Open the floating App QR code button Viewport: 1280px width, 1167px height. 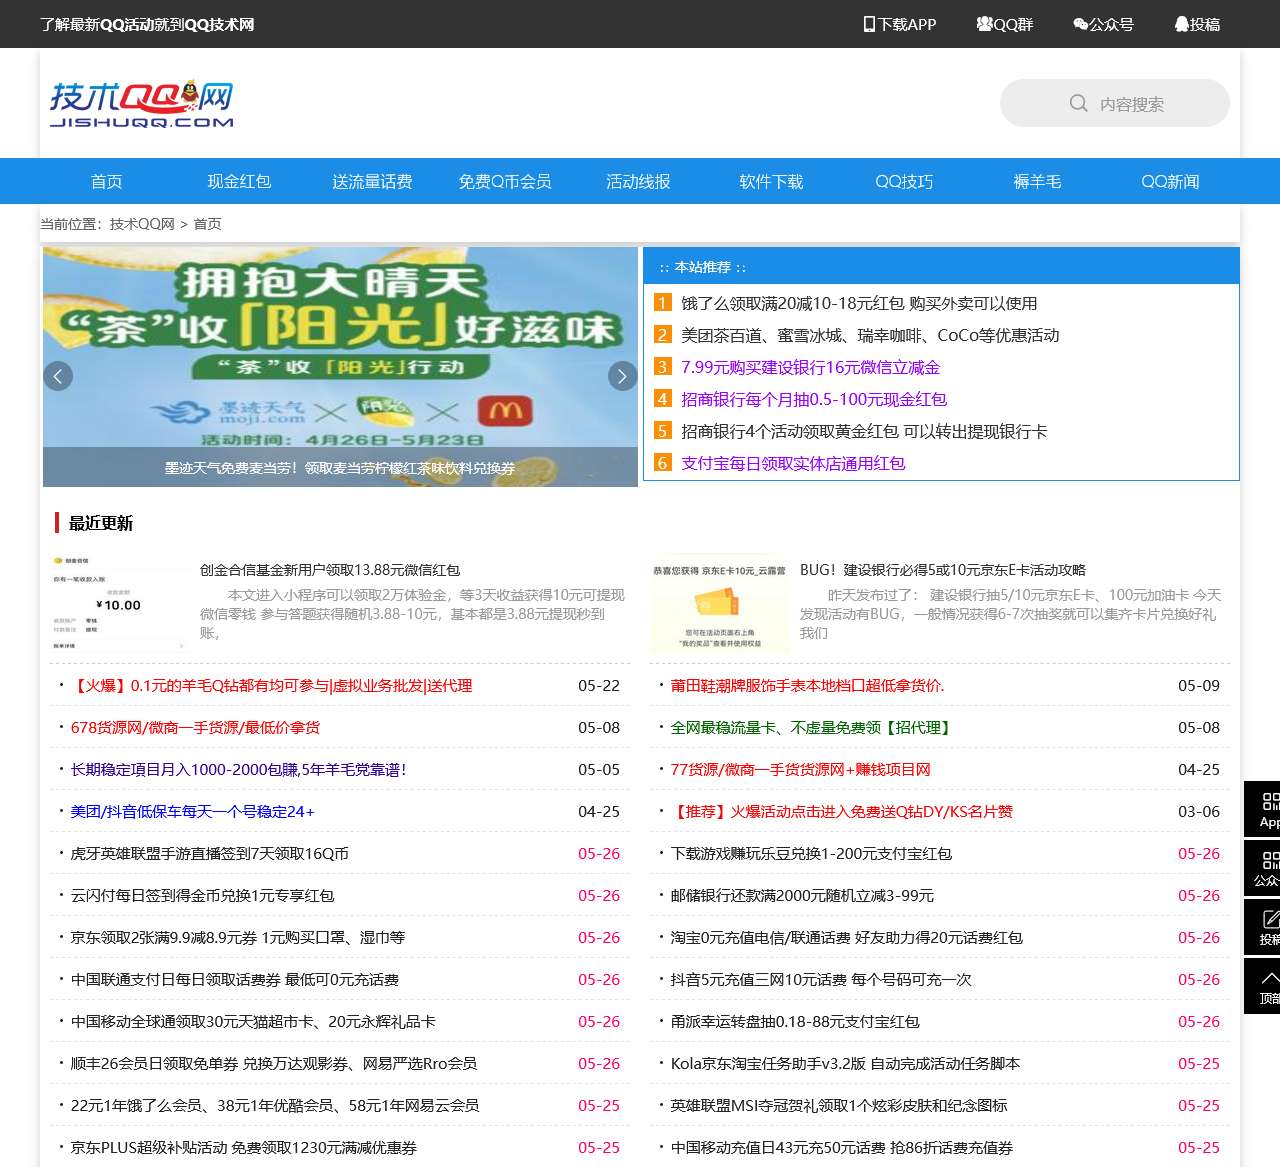coord(1262,809)
